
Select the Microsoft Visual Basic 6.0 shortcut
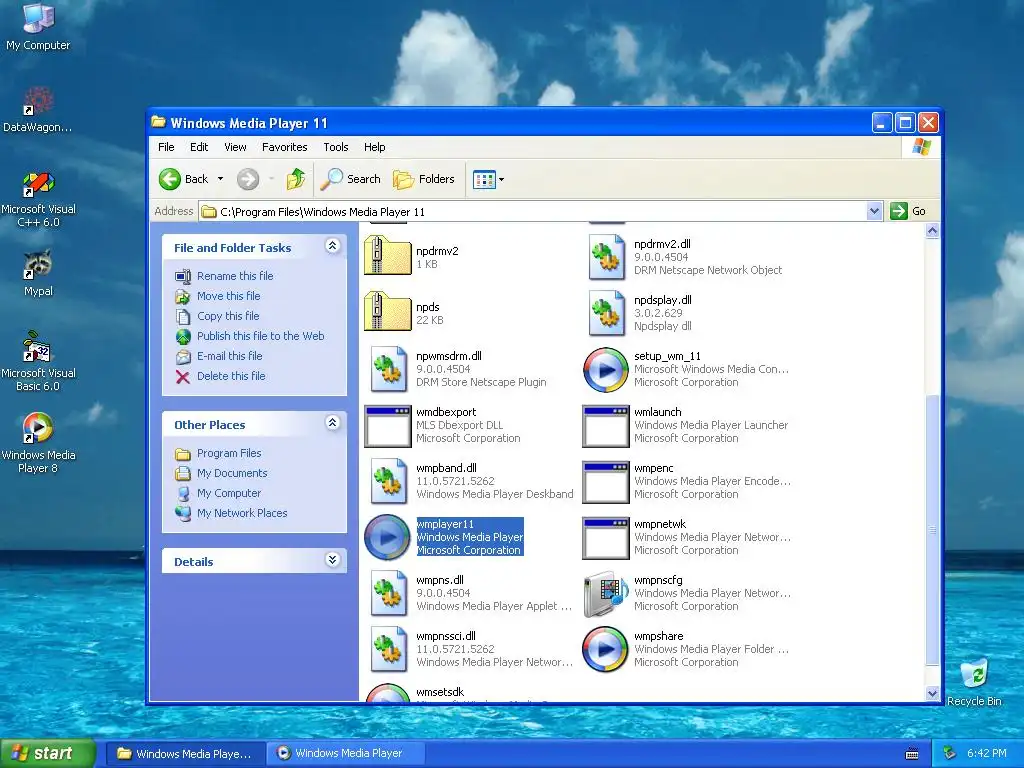point(38,361)
